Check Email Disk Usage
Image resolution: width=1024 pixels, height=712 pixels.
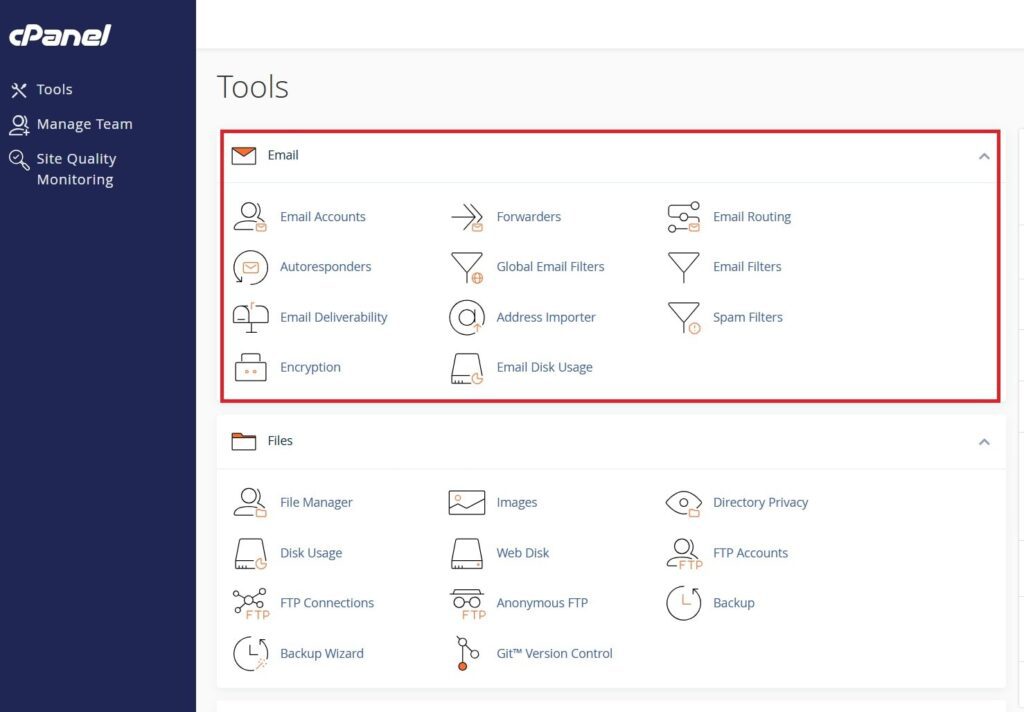click(x=544, y=367)
